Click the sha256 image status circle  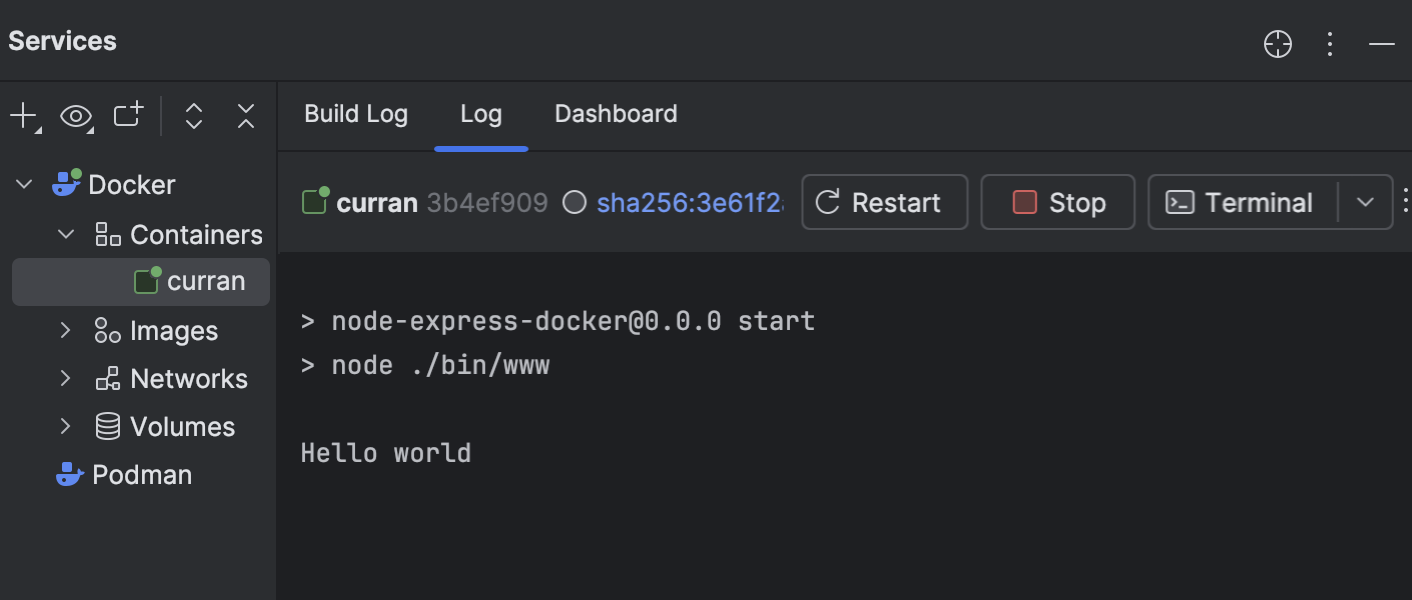tap(574, 202)
